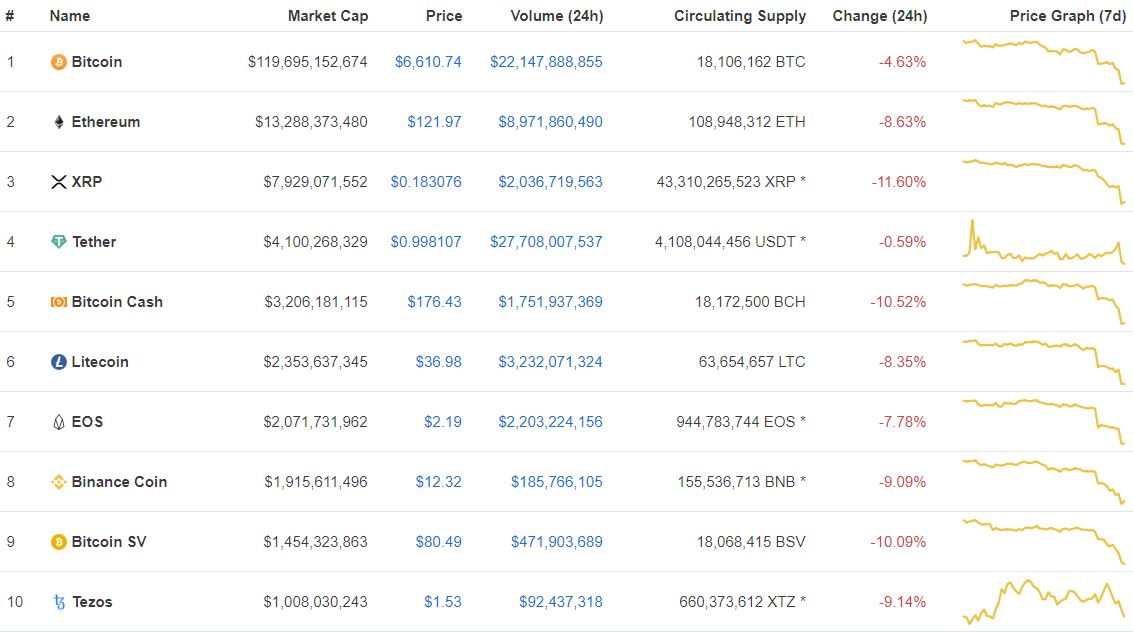Sort by the Volume (24h) column header
Image resolution: width=1133 pixels, height=632 pixels.
tap(556, 16)
